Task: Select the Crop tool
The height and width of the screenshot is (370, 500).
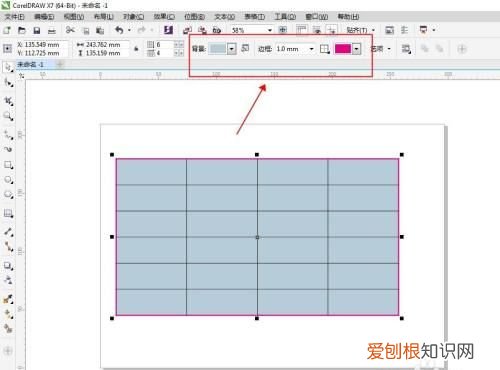Action: (8, 100)
